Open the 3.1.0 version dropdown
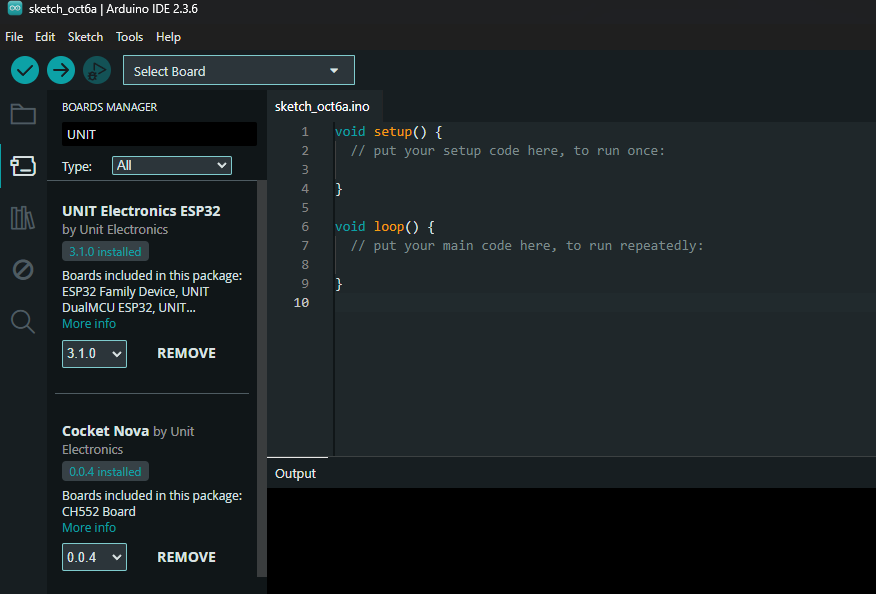This screenshot has width=876, height=594. point(94,354)
